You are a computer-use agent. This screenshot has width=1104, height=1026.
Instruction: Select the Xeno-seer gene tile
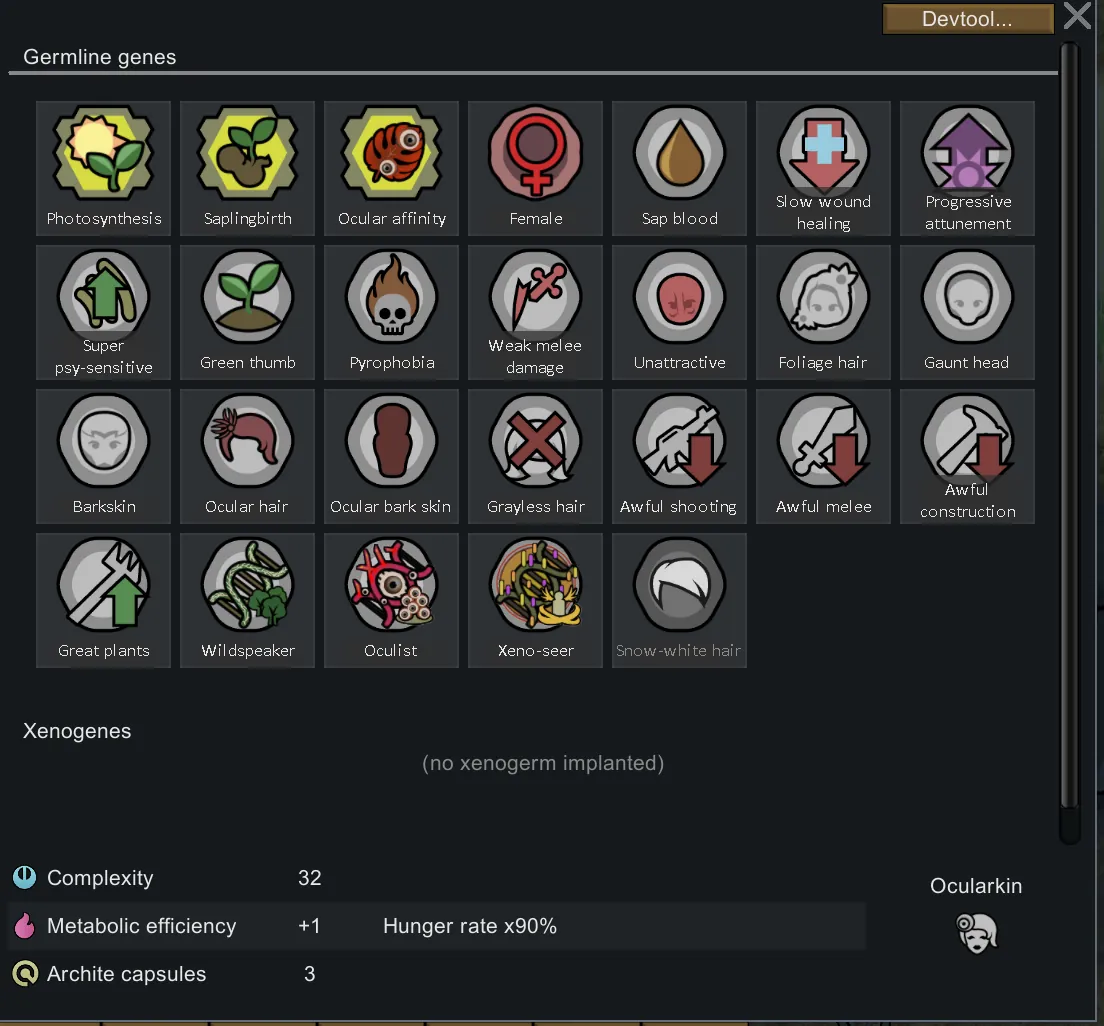click(535, 601)
